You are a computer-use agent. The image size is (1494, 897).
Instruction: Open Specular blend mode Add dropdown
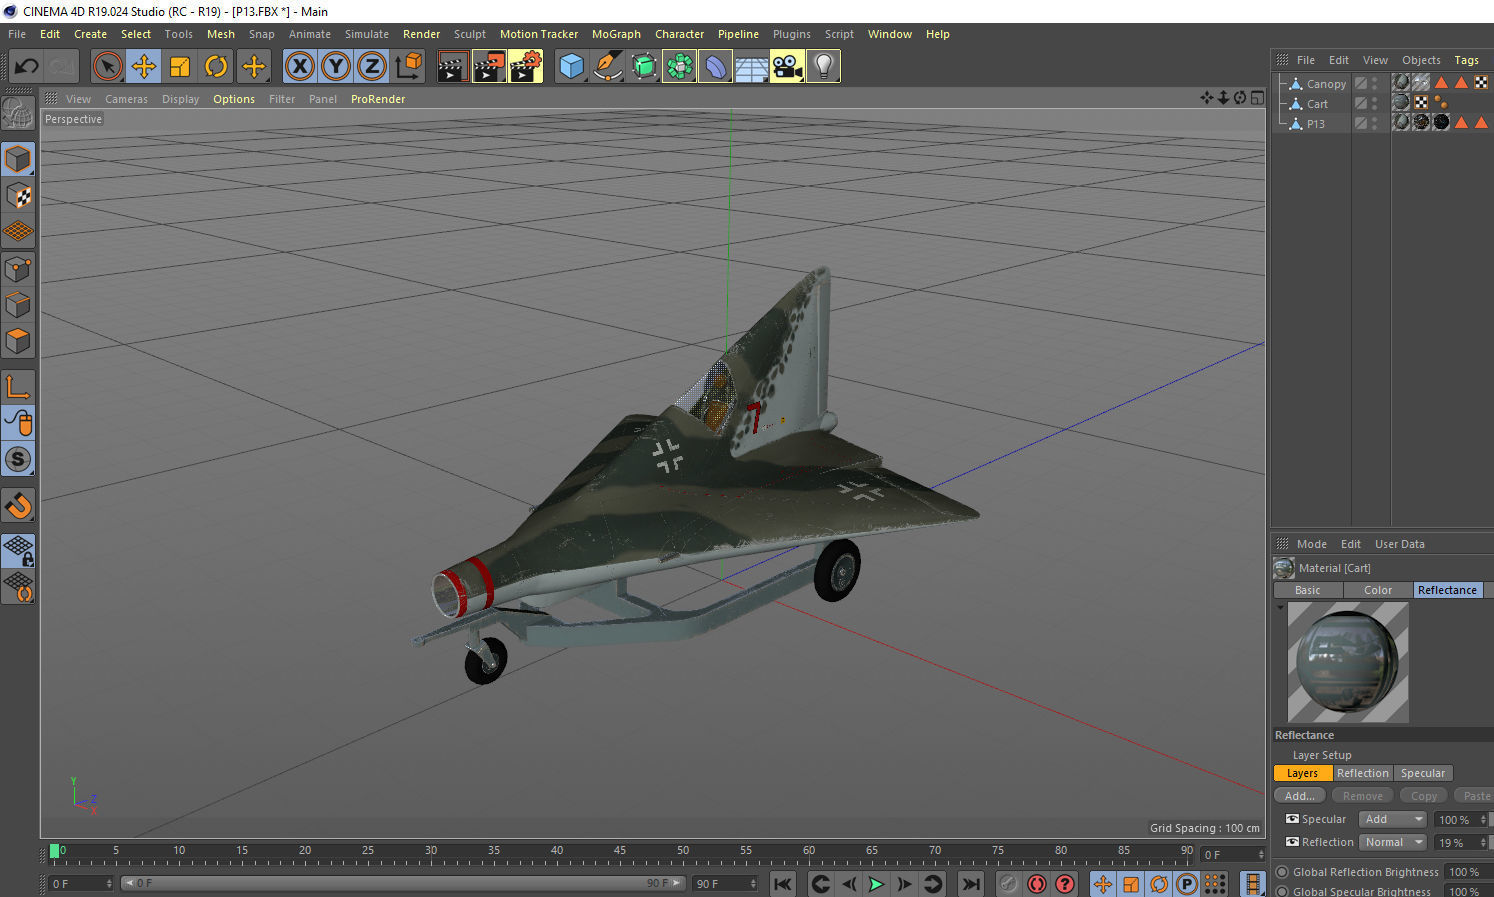point(1393,819)
